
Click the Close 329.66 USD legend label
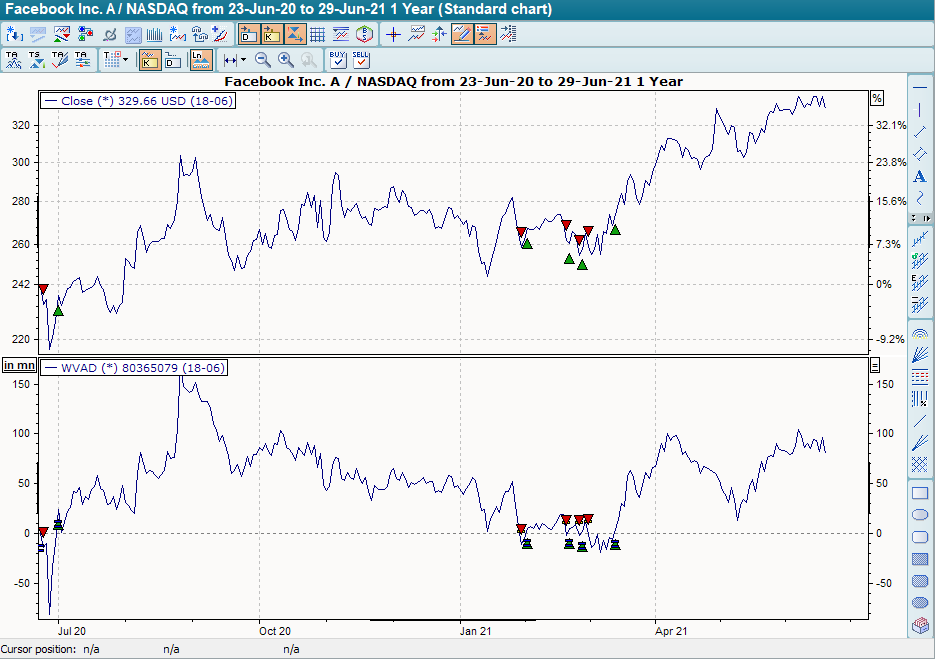pos(137,100)
